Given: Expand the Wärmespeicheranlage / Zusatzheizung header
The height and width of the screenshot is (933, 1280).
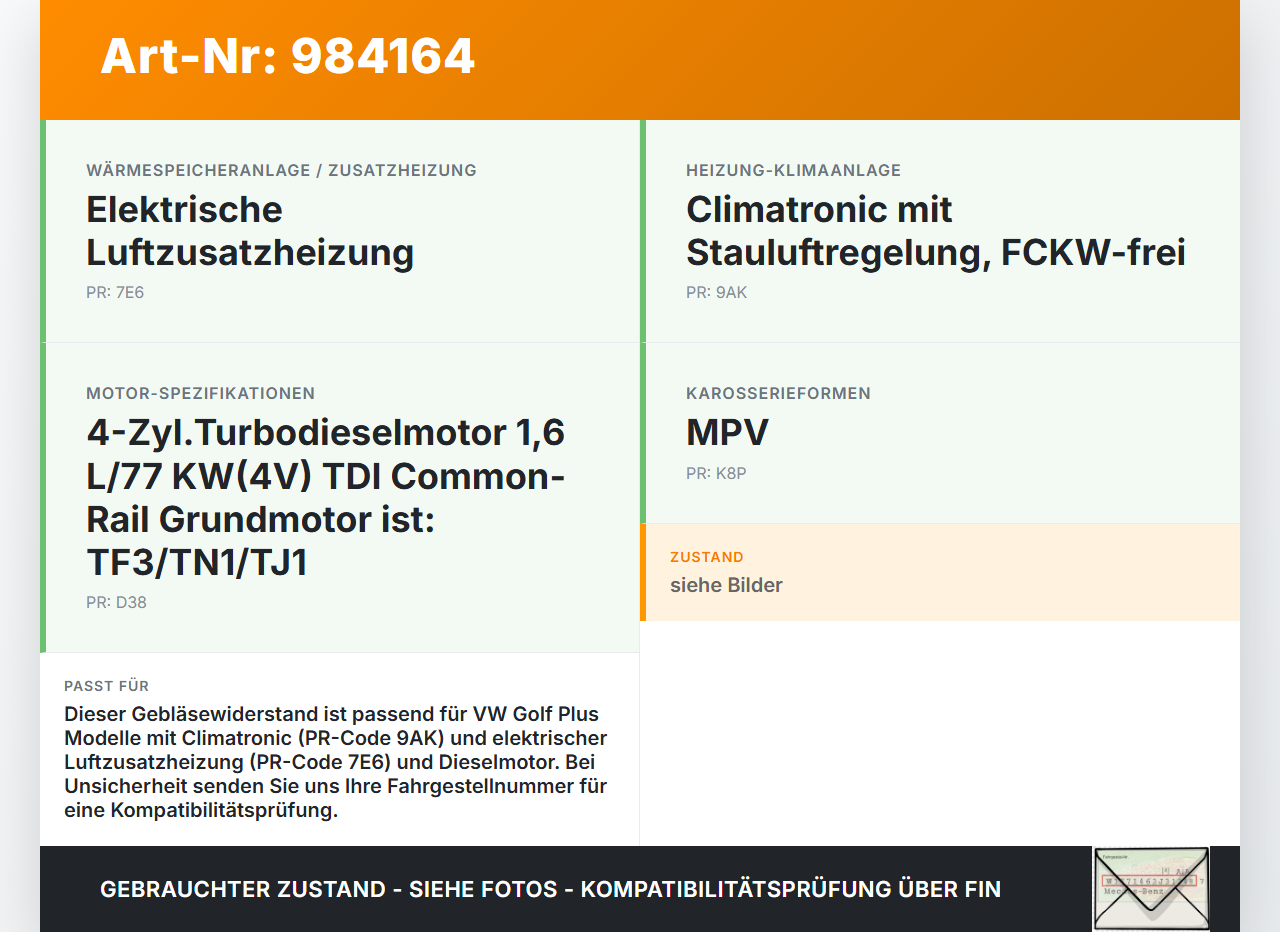Looking at the screenshot, I should (x=281, y=170).
